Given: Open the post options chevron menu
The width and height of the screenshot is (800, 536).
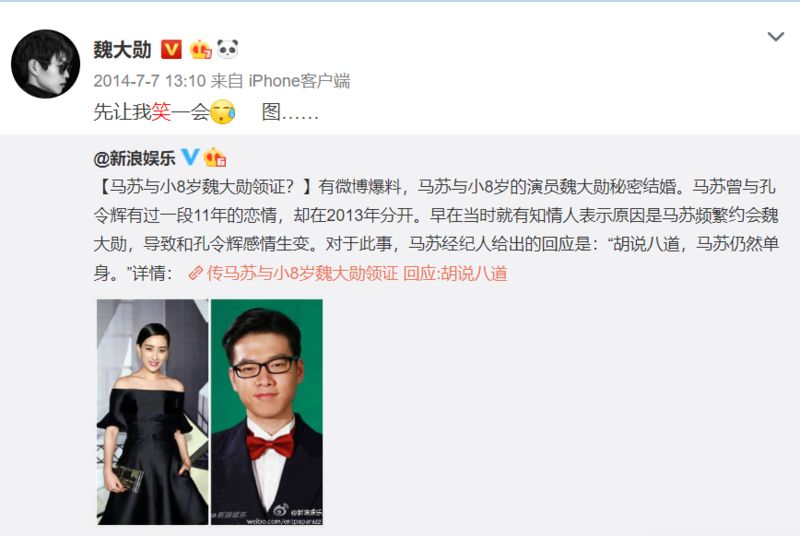Looking at the screenshot, I should (x=776, y=37).
